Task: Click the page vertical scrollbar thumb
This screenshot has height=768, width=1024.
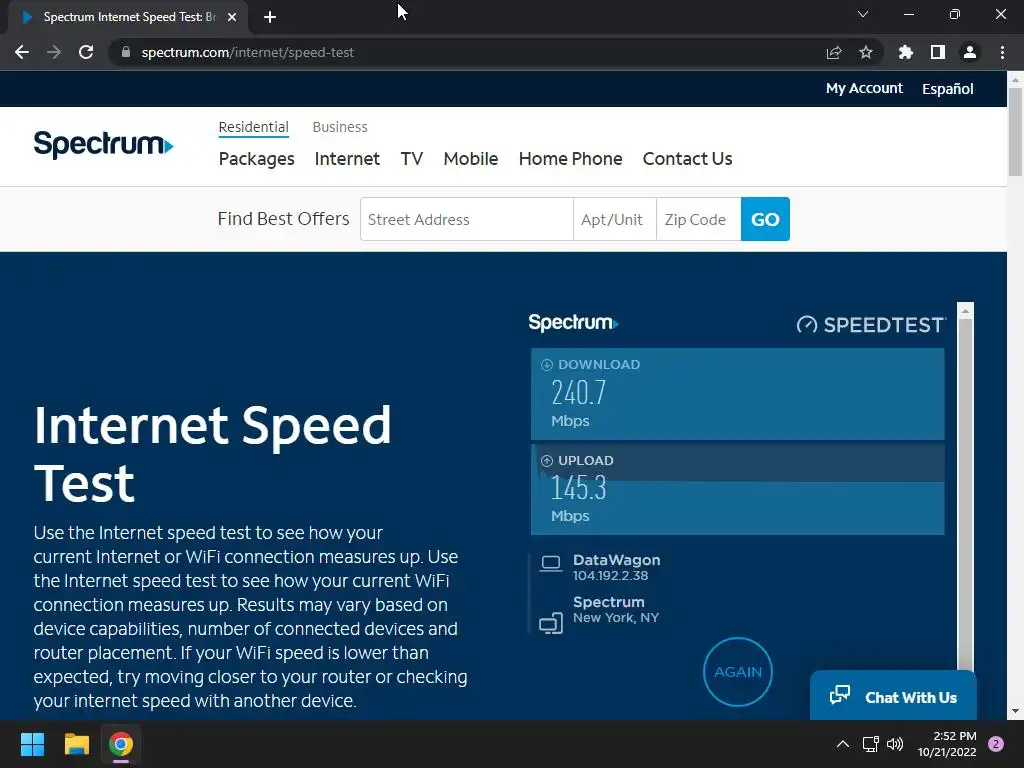Action: click(x=1015, y=131)
